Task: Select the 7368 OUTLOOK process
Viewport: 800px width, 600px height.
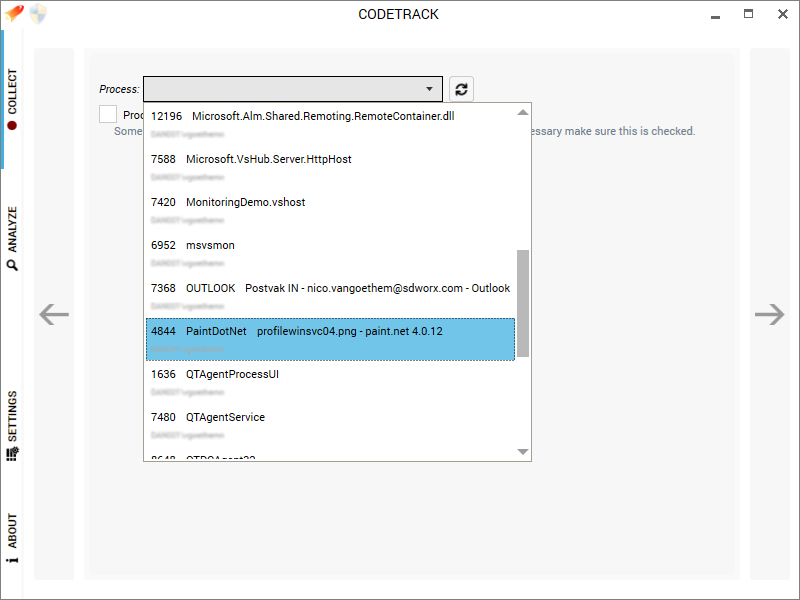Action: pyautogui.click(x=330, y=296)
